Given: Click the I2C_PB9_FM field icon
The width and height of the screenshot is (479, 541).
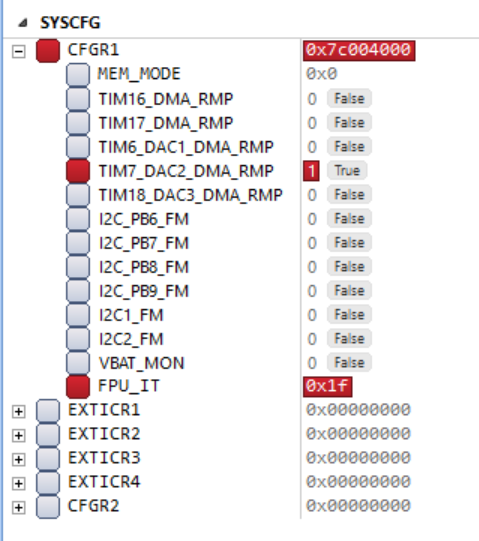Looking at the screenshot, I should 78,291.
